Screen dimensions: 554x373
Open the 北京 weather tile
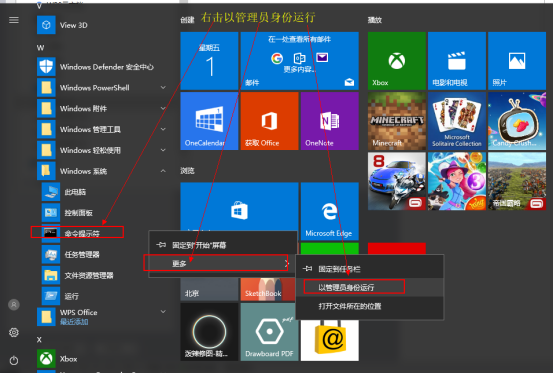[x=209, y=289]
